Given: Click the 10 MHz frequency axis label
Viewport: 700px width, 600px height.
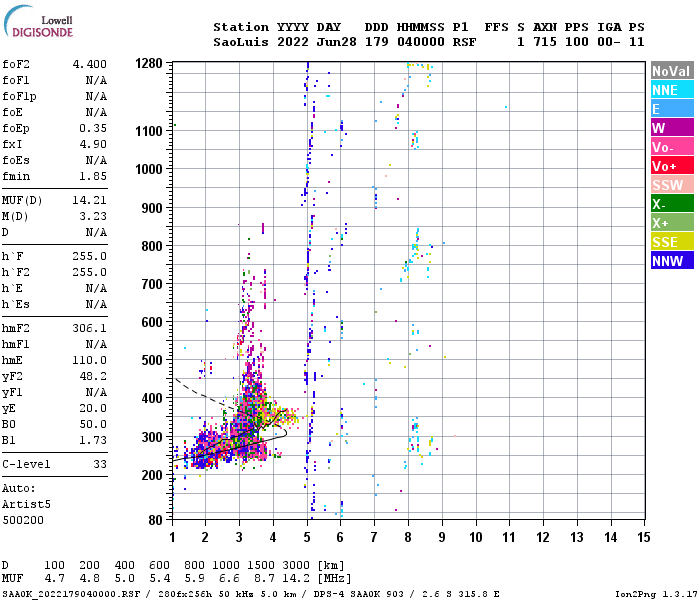Looking at the screenshot, I should pyautogui.click(x=476, y=537).
